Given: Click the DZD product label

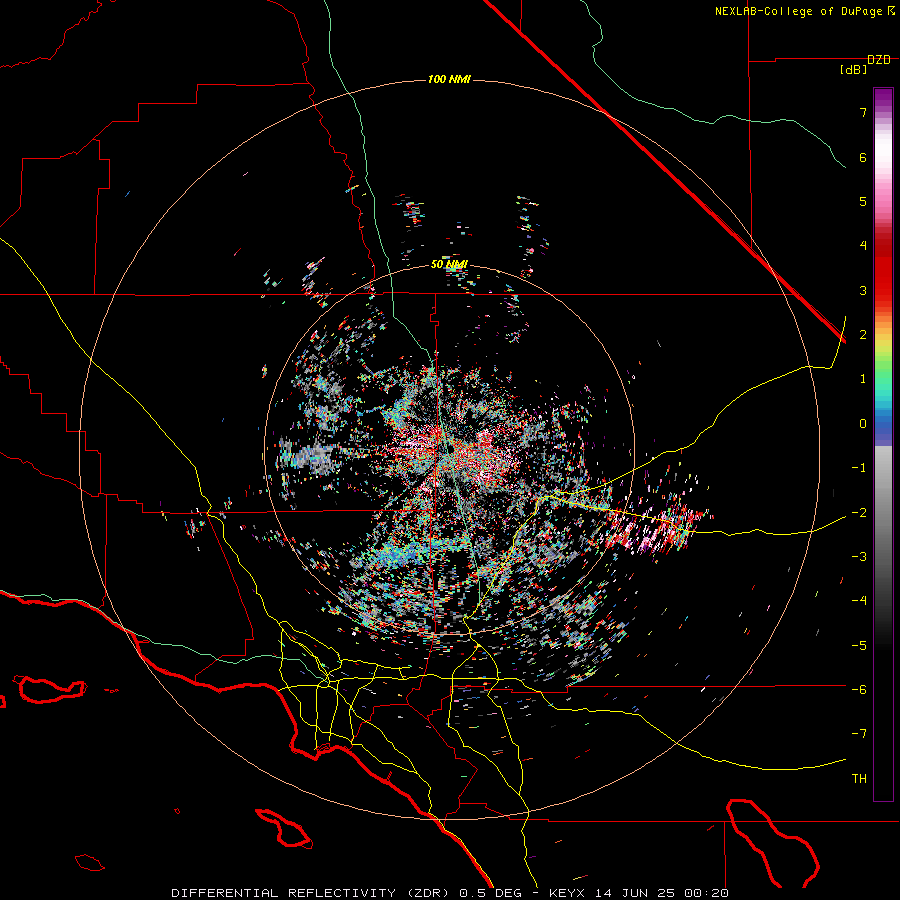Looking at the screenshot, I should pyautogui.click(x=878, y=60).
